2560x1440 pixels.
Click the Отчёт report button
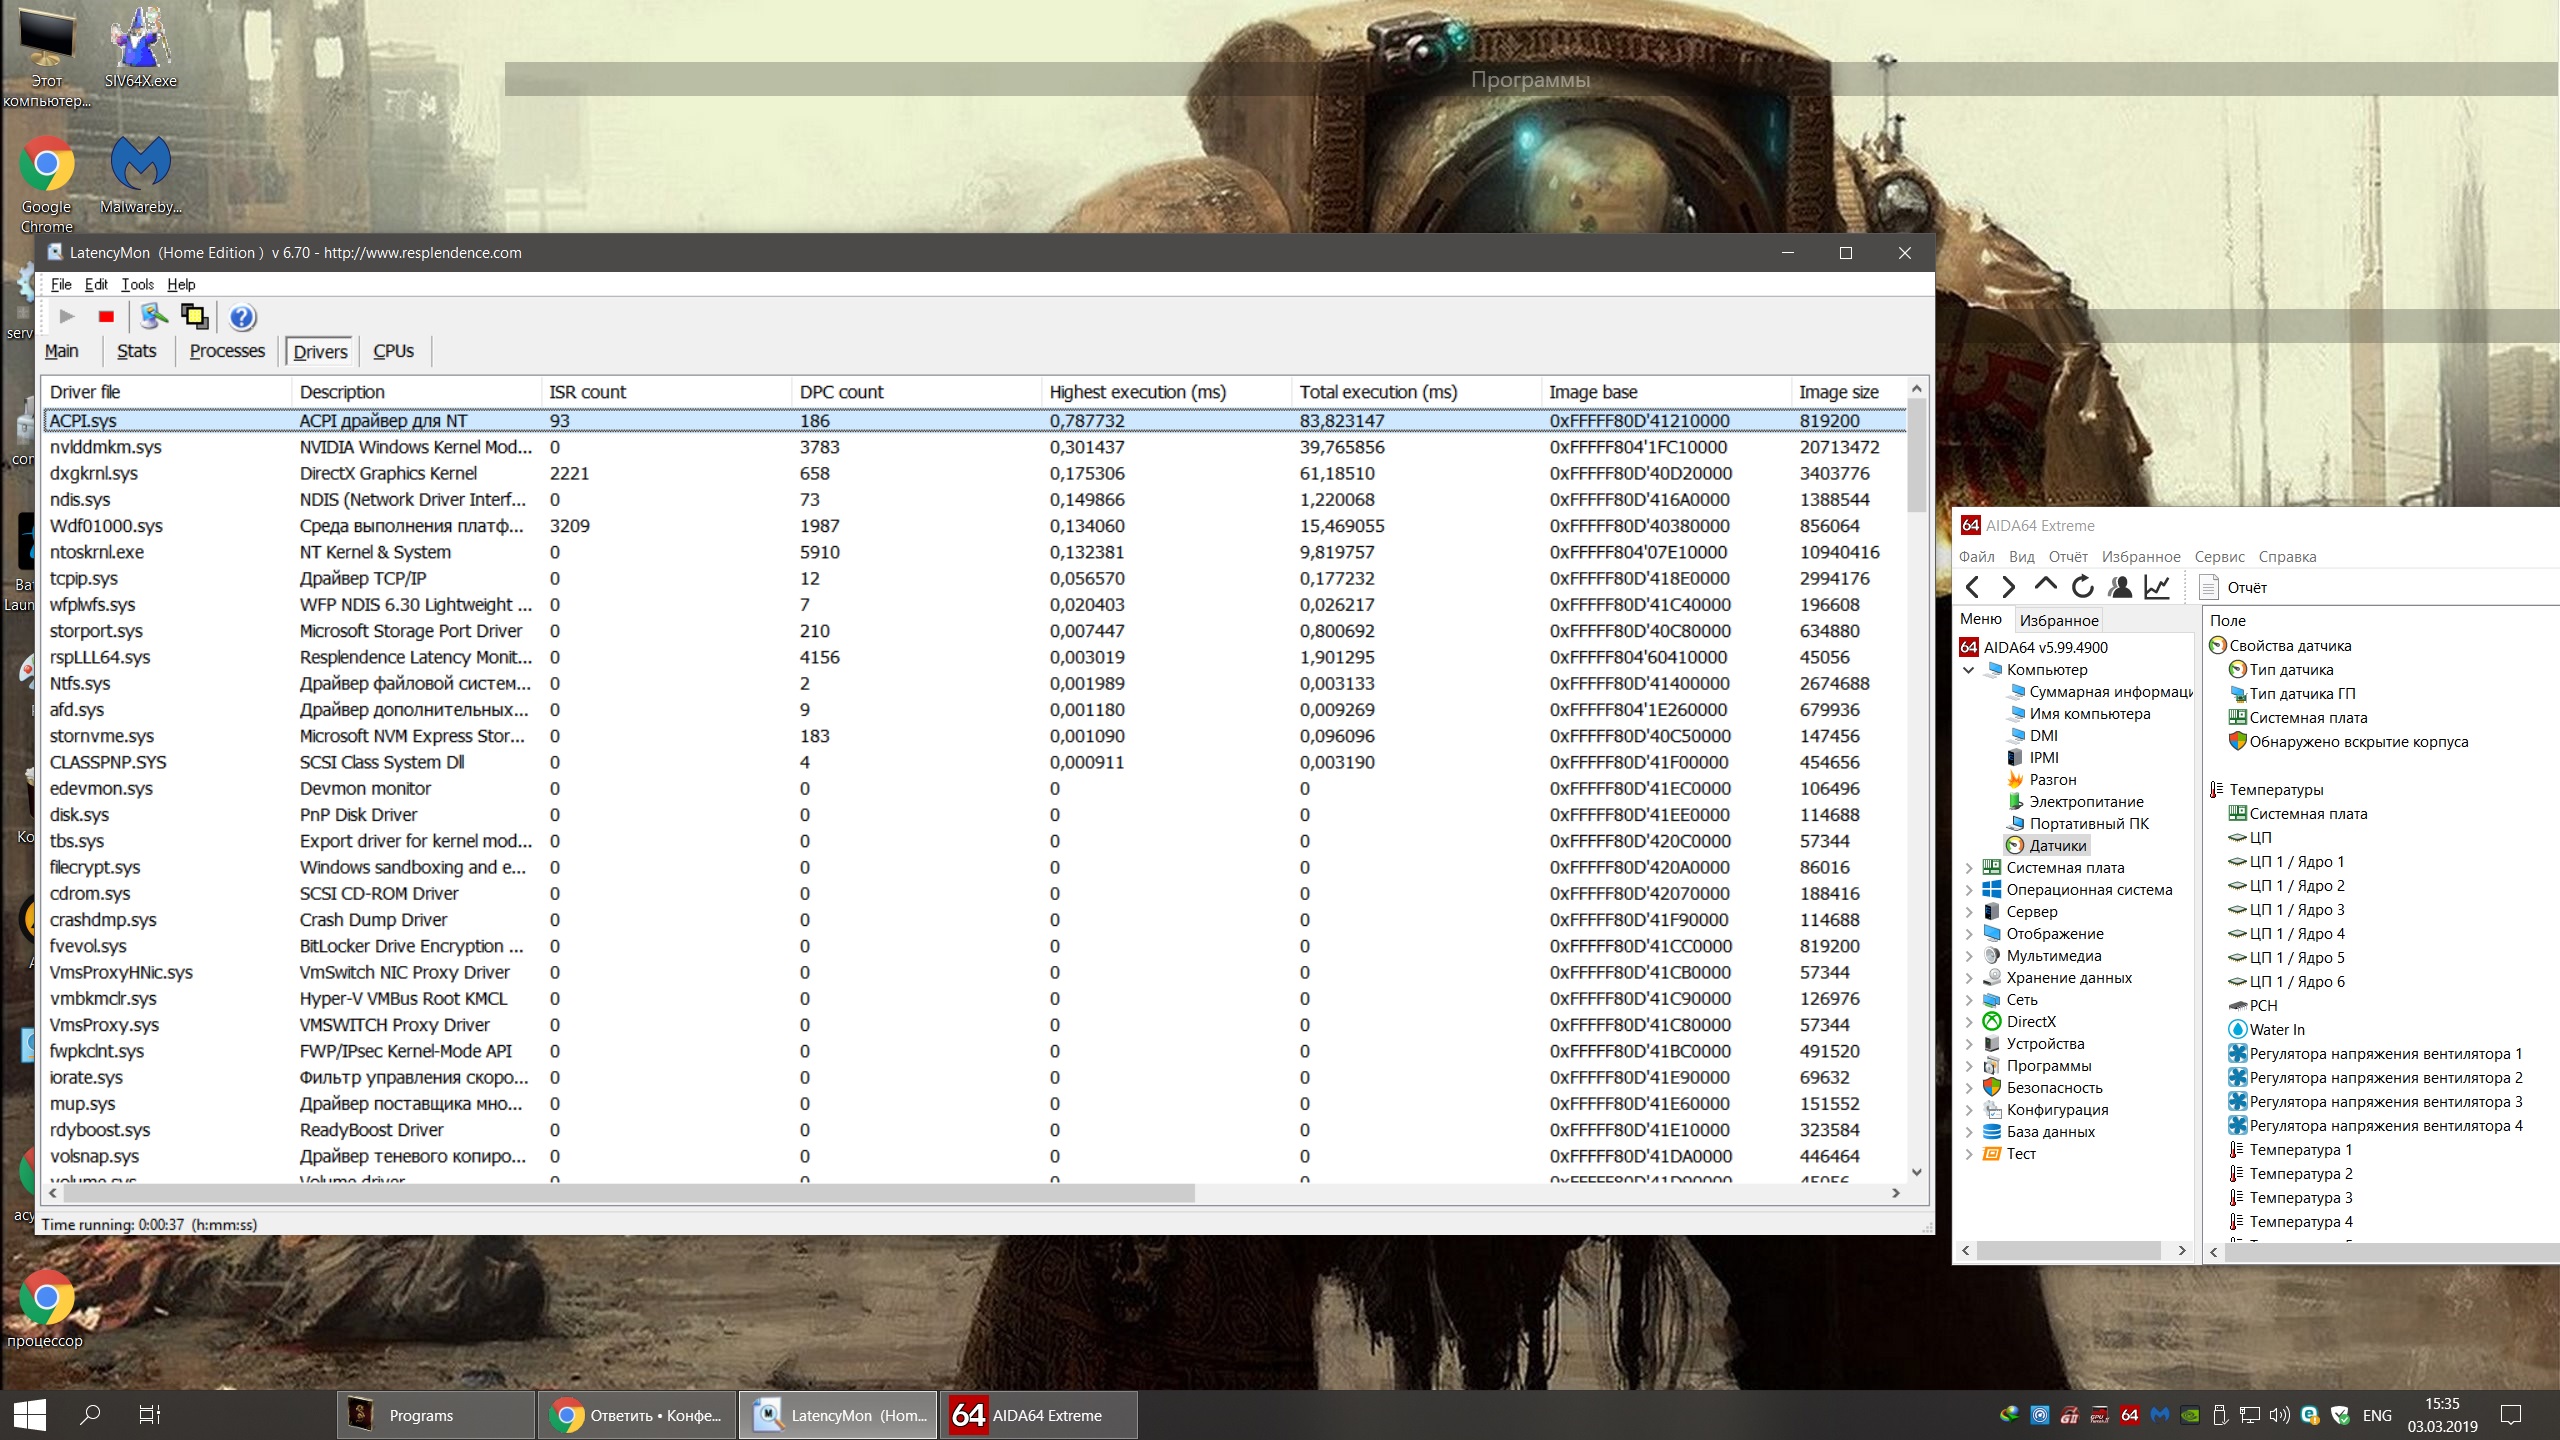click(x=2233, y=587)
